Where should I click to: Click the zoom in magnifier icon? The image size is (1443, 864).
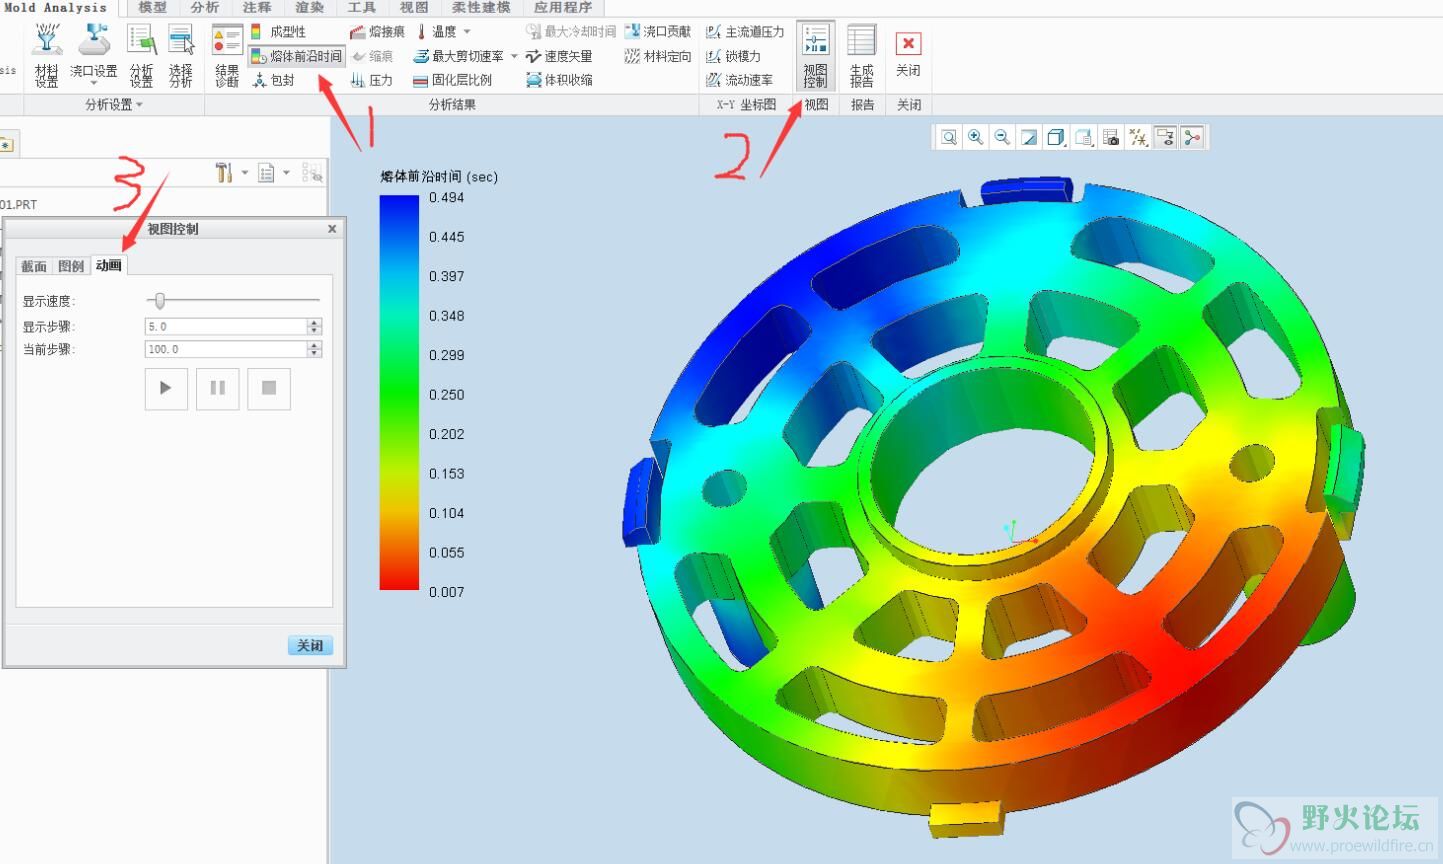click(x=976, y=138)
